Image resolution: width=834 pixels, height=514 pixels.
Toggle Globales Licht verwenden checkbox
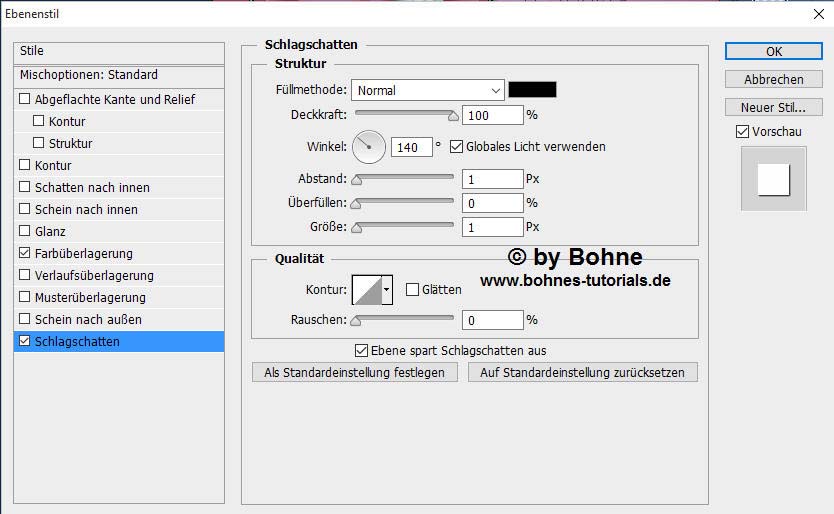point(457,147)
